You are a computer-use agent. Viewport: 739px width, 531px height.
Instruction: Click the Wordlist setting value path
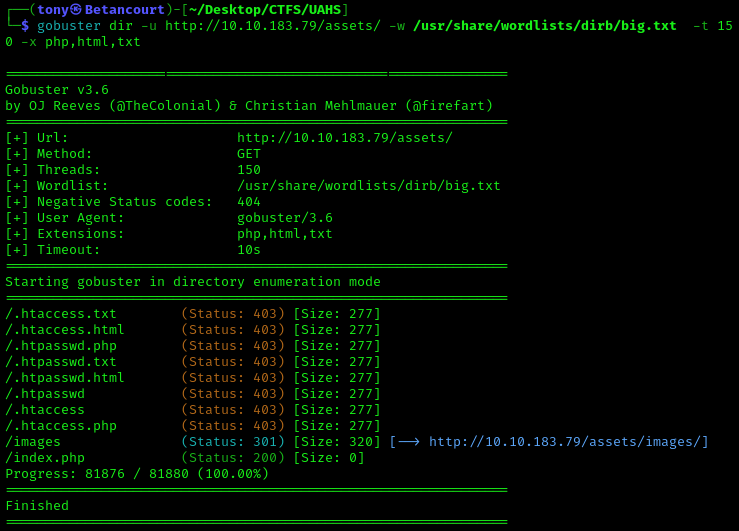click(x=369, y=186)
